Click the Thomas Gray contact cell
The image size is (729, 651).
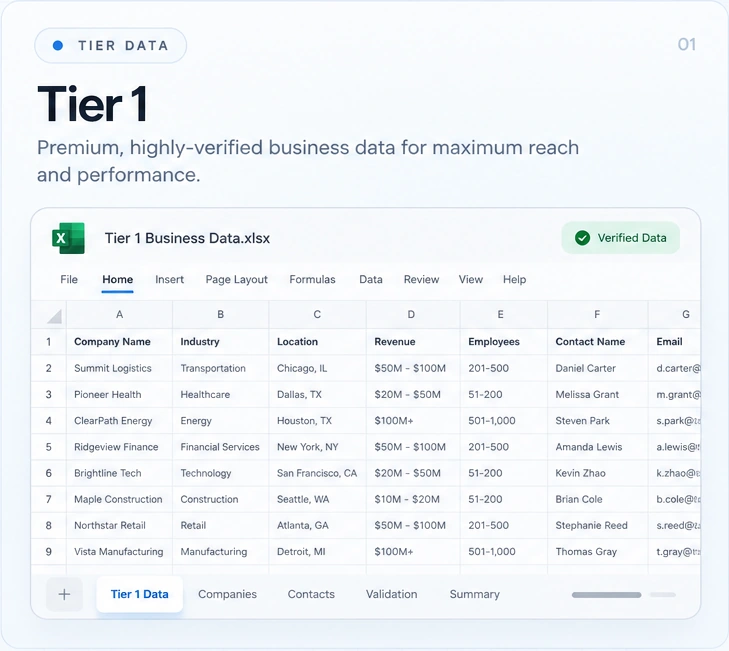click(597, 551)
